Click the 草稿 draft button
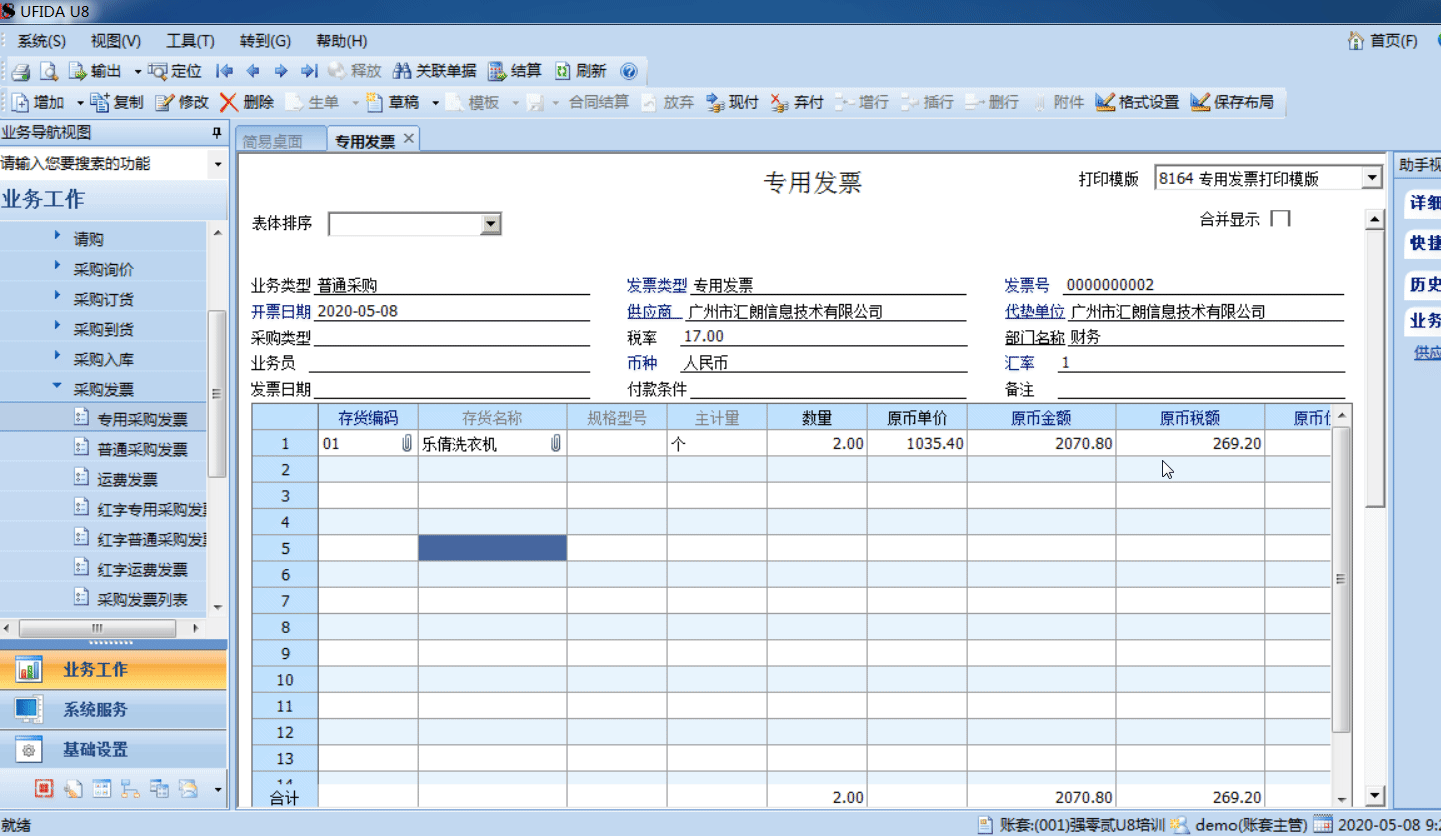The width and height of the screenshot is (1441, 836). click(x=392, y=102)
